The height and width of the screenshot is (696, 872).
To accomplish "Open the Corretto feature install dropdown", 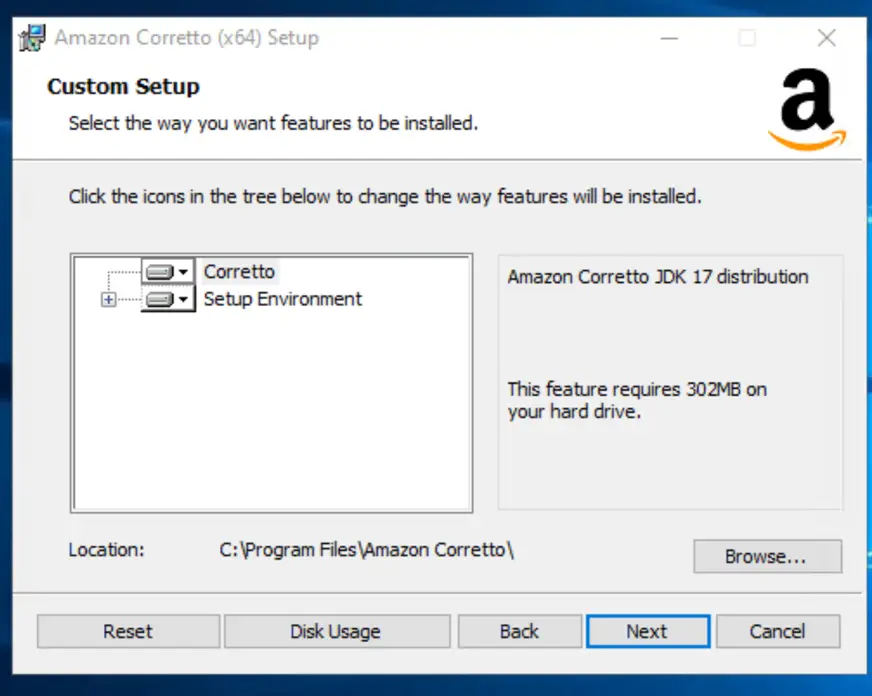I will pos(168,272).
